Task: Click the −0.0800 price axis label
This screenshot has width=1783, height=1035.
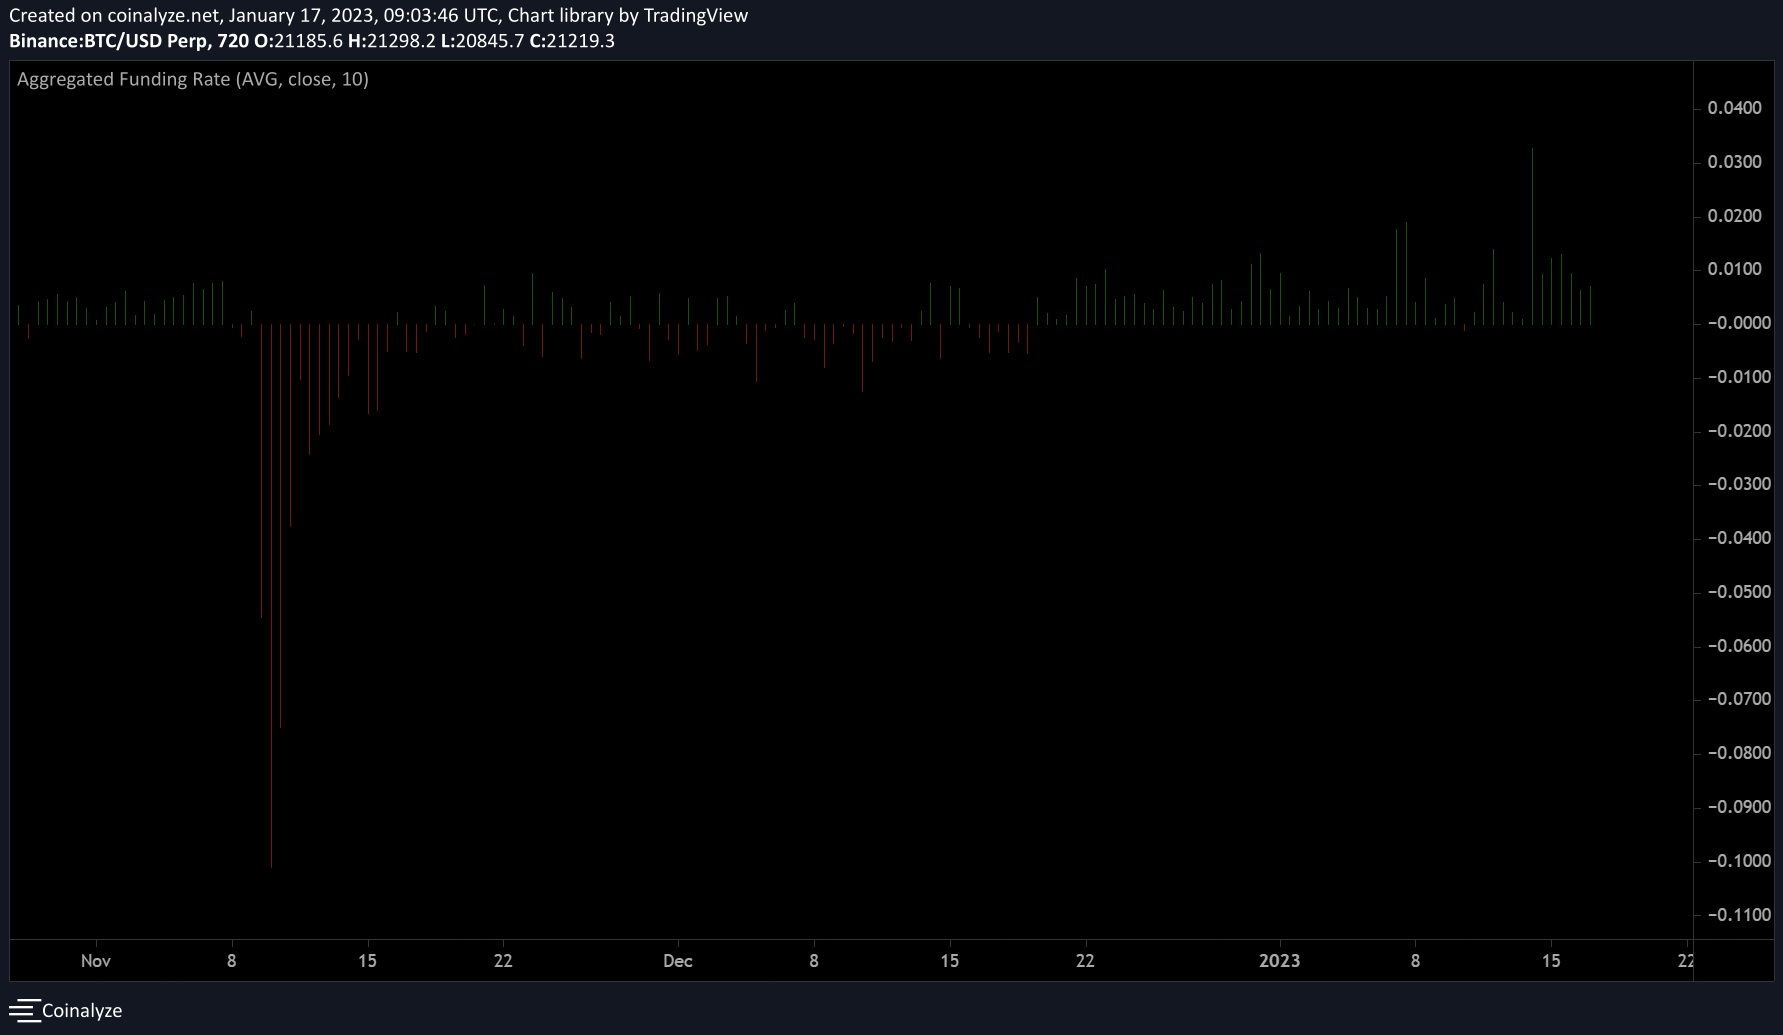Action: [1738, 753]
